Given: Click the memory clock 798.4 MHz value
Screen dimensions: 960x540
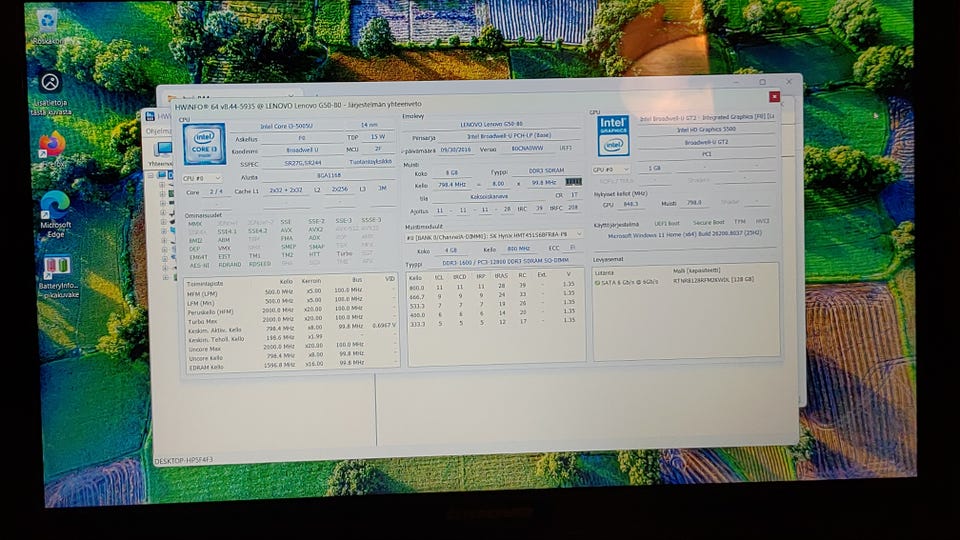Looking at the screenshot, I should pyautogui.click(x=452, y=184).
